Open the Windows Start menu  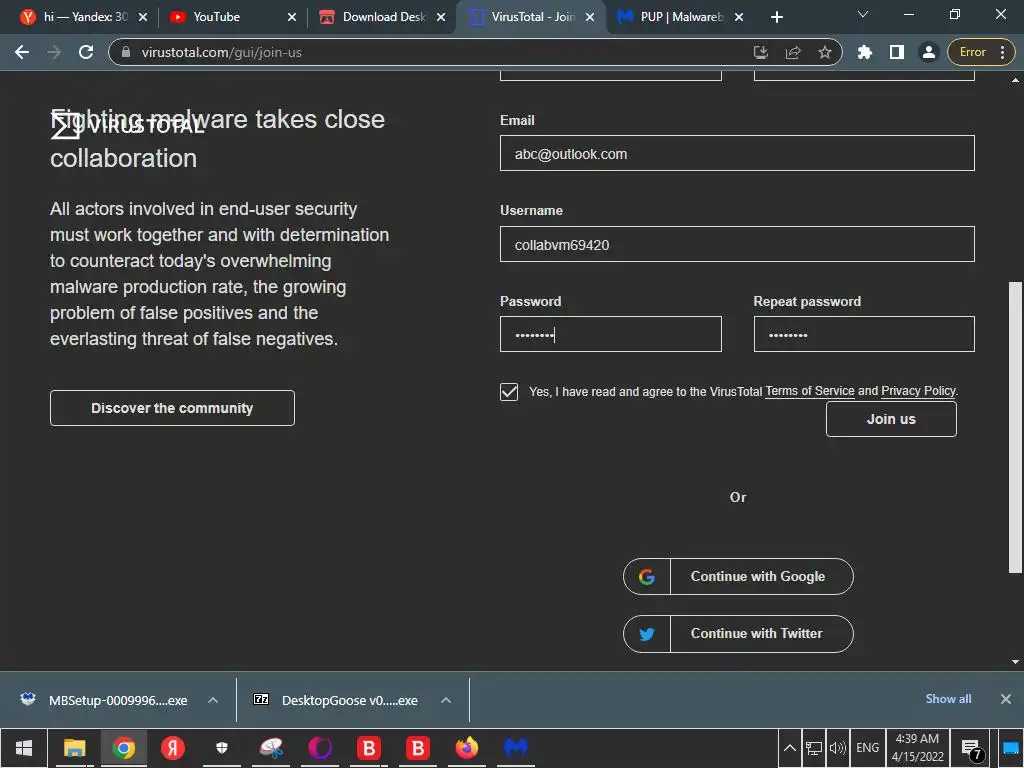click(24, 748)
